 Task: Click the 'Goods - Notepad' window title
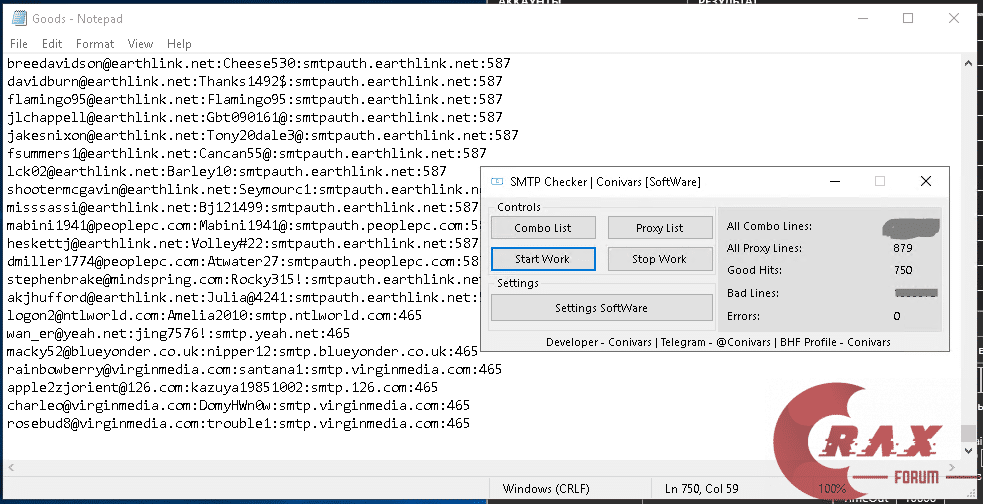coord(77,19)
